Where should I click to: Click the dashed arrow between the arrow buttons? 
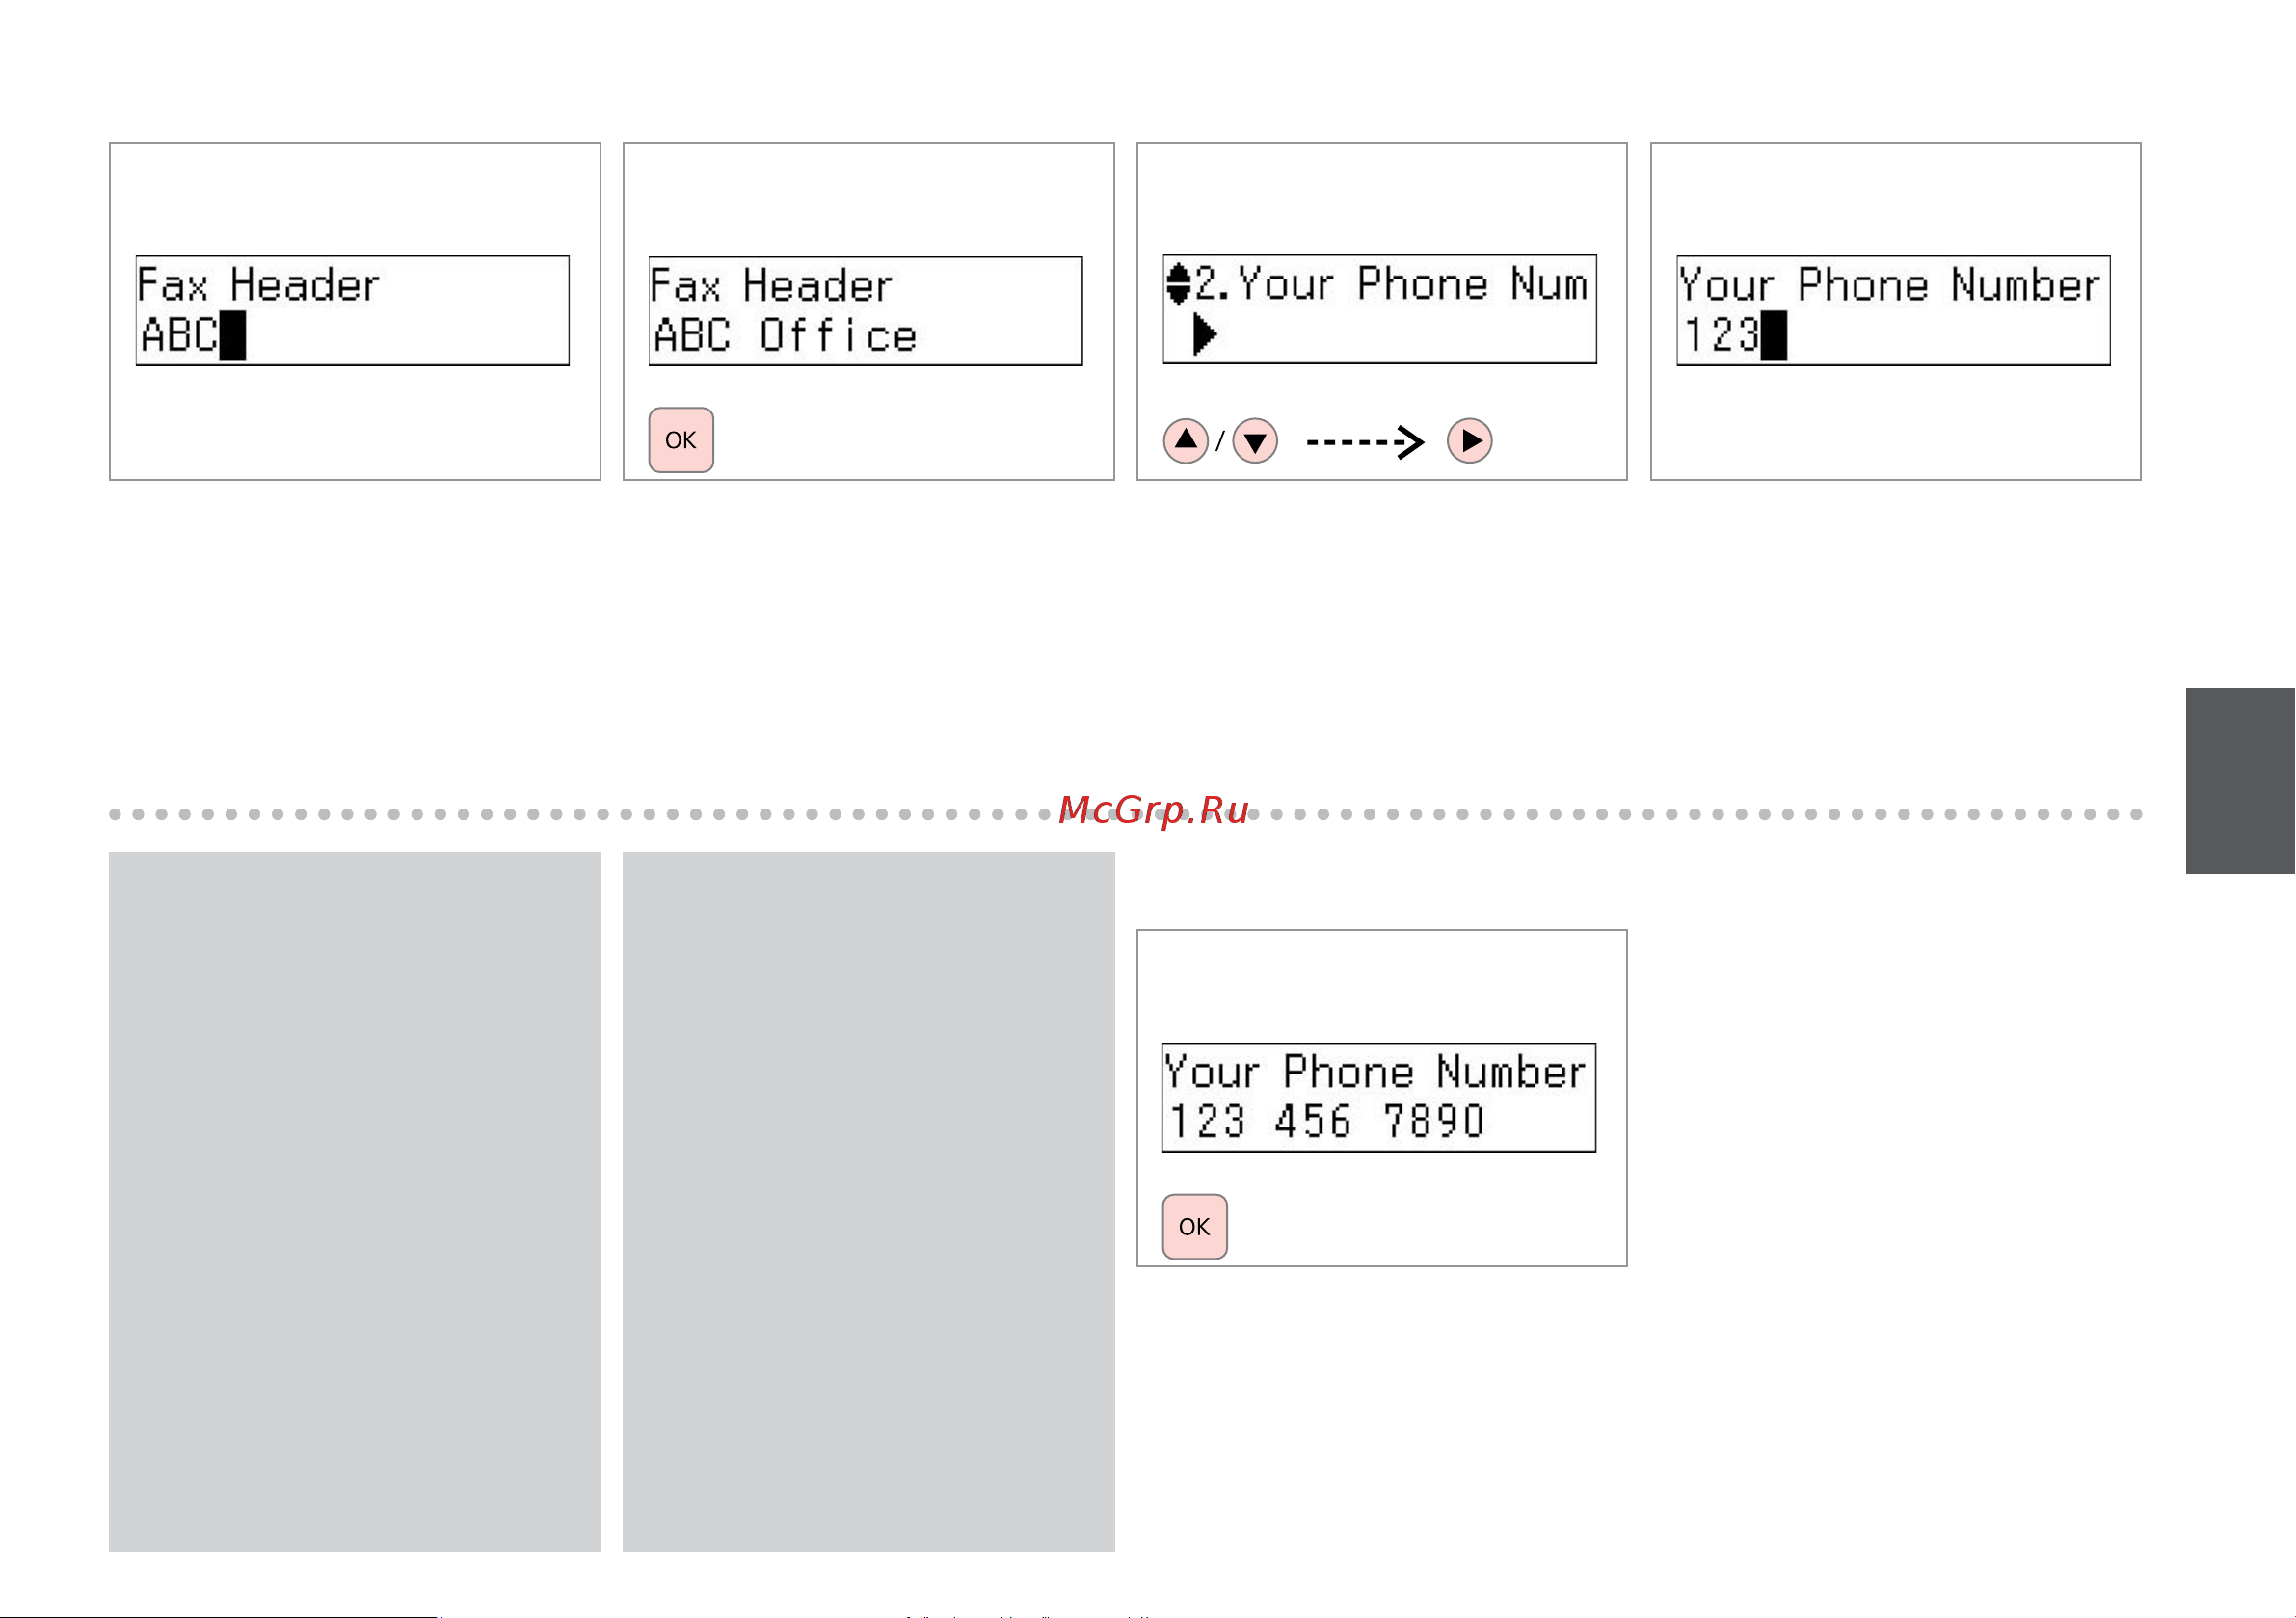(x=1365, y=441)
